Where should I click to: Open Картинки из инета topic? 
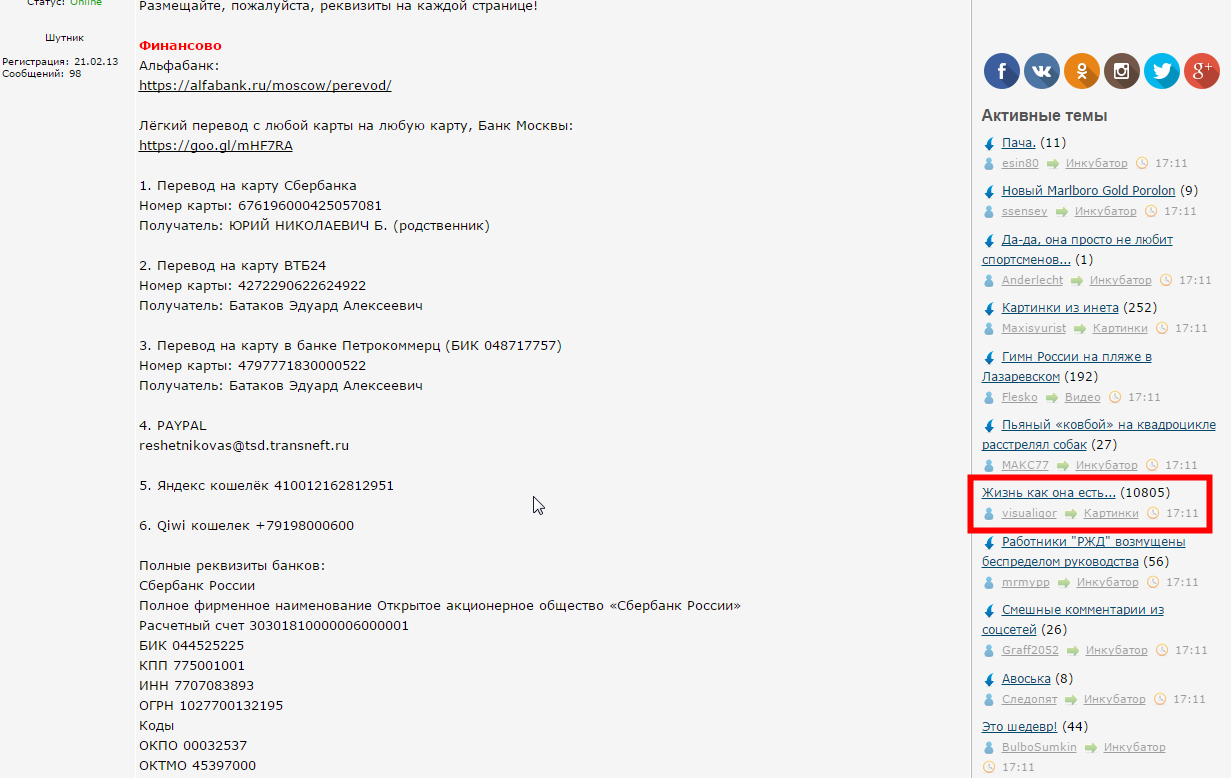(1060, 308)
